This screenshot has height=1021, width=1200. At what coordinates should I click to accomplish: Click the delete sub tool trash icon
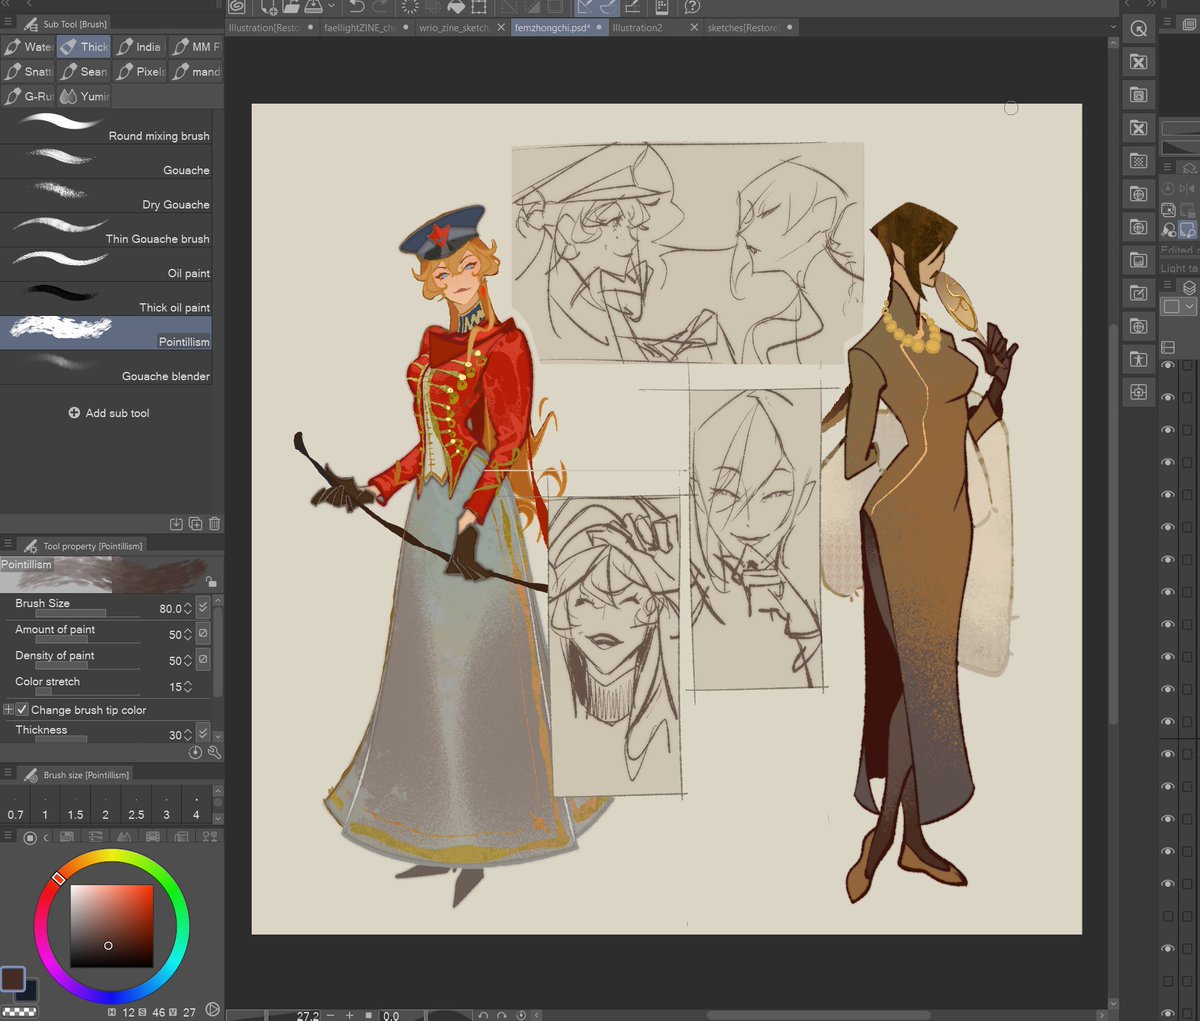coord(215,523)
